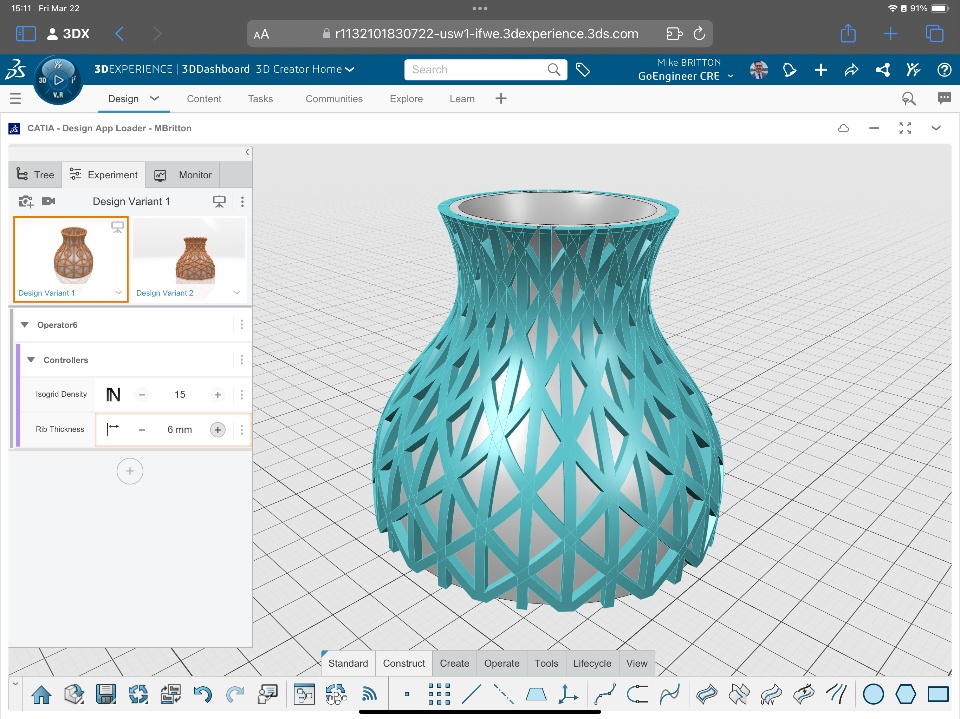
Task: Click the 3DEXPERIENCE search field
Action: point(475,70)
